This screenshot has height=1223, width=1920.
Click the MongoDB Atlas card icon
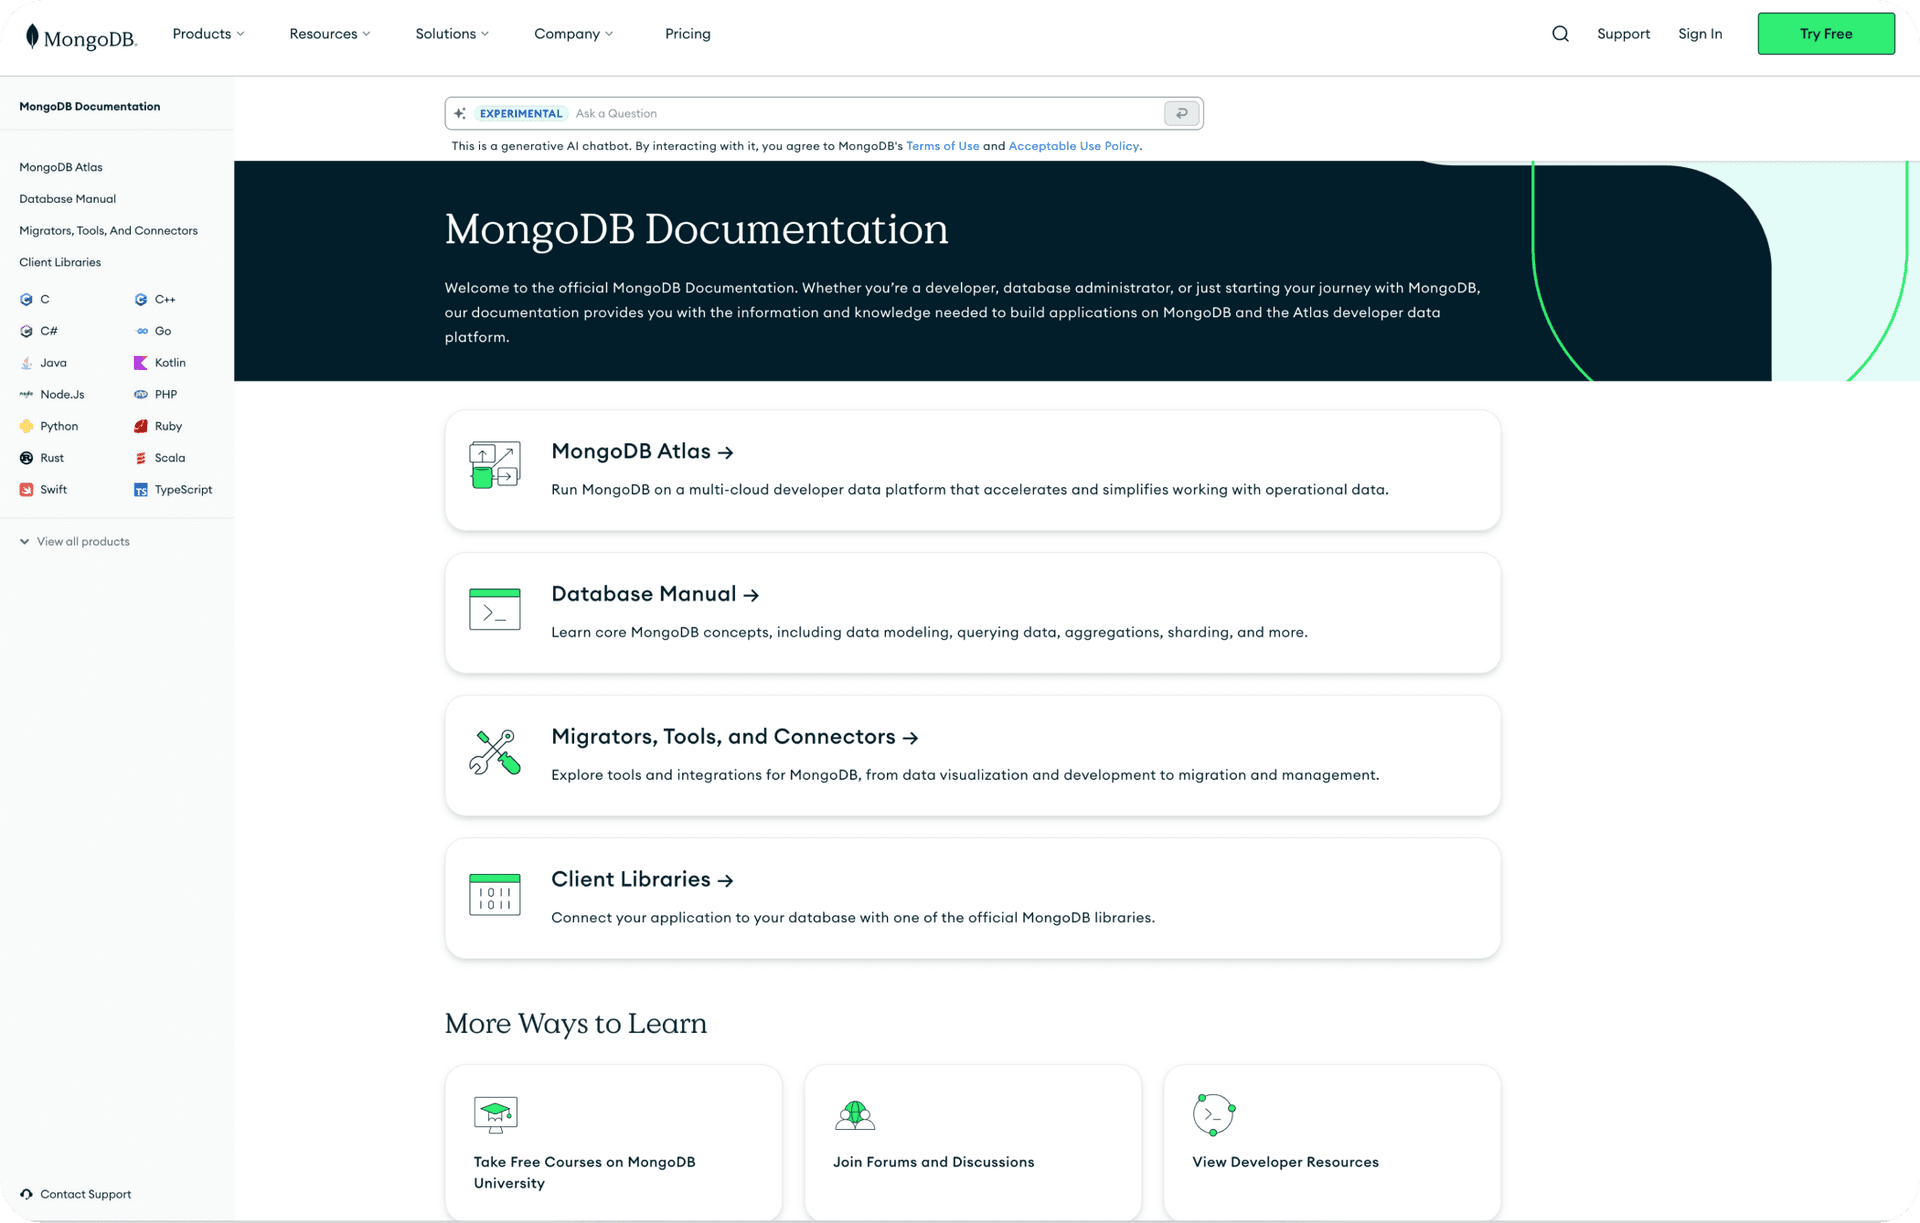(x=495, y=465)
